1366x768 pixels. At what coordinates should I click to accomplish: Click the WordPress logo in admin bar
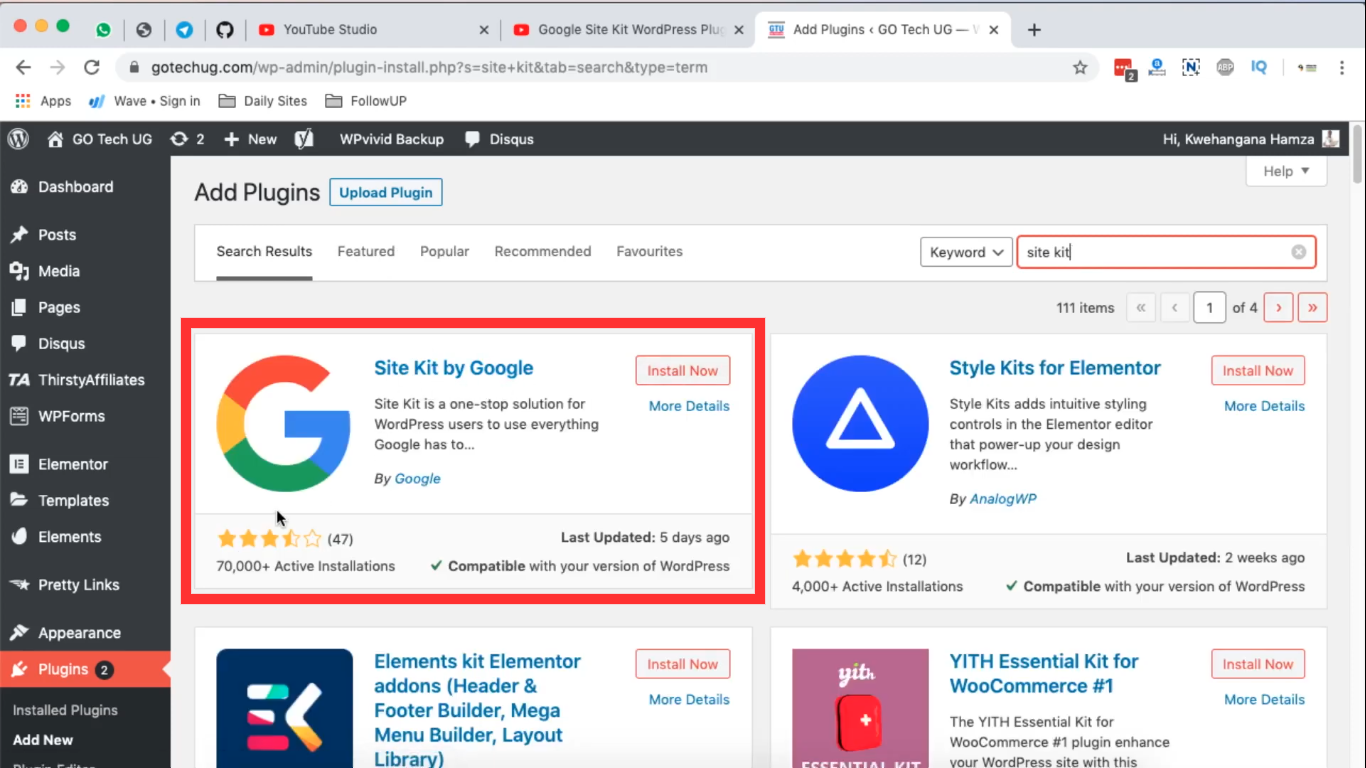18,139
